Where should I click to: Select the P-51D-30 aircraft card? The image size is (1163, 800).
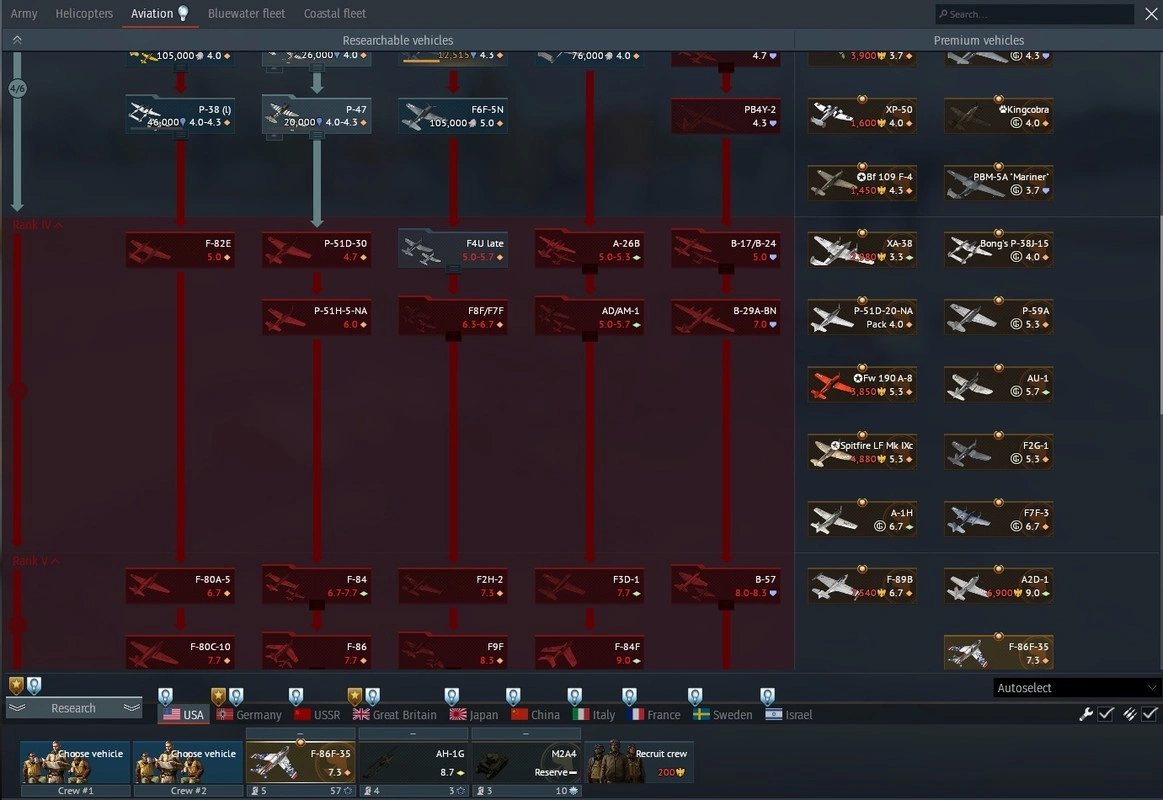point(316,250)
